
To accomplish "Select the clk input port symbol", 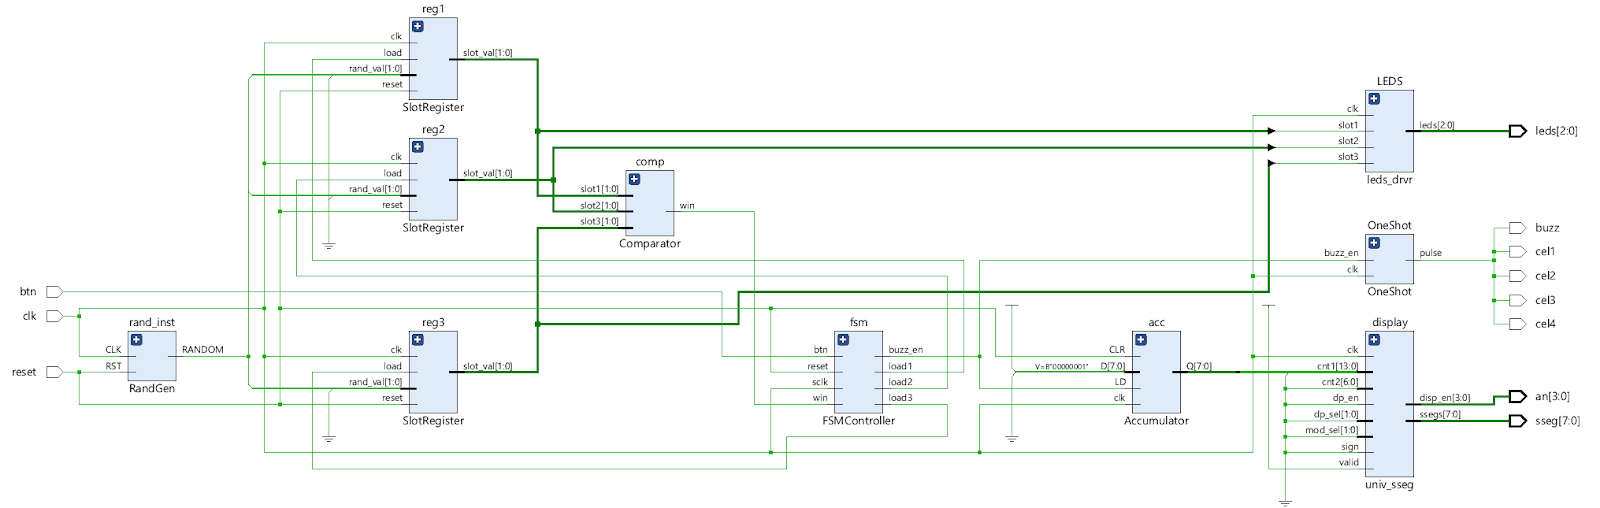I will [54, 316].
